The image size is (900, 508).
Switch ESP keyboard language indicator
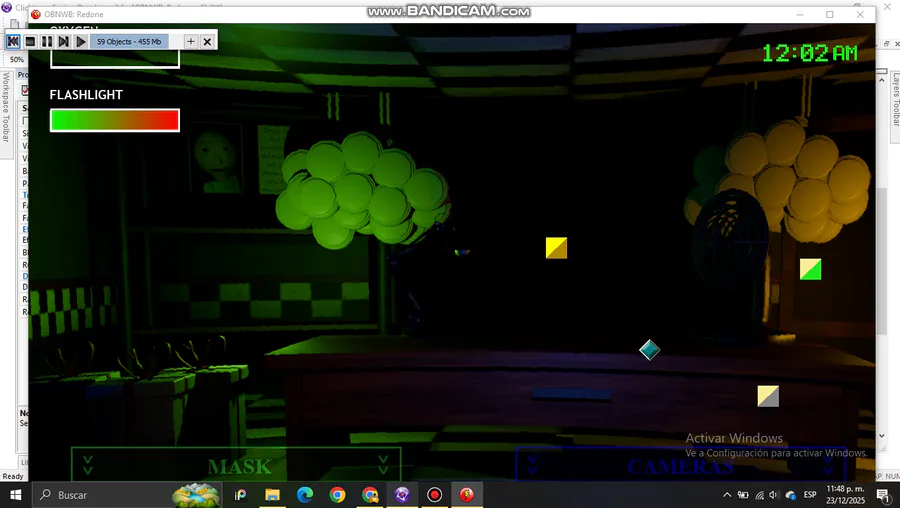click(810, 495)
